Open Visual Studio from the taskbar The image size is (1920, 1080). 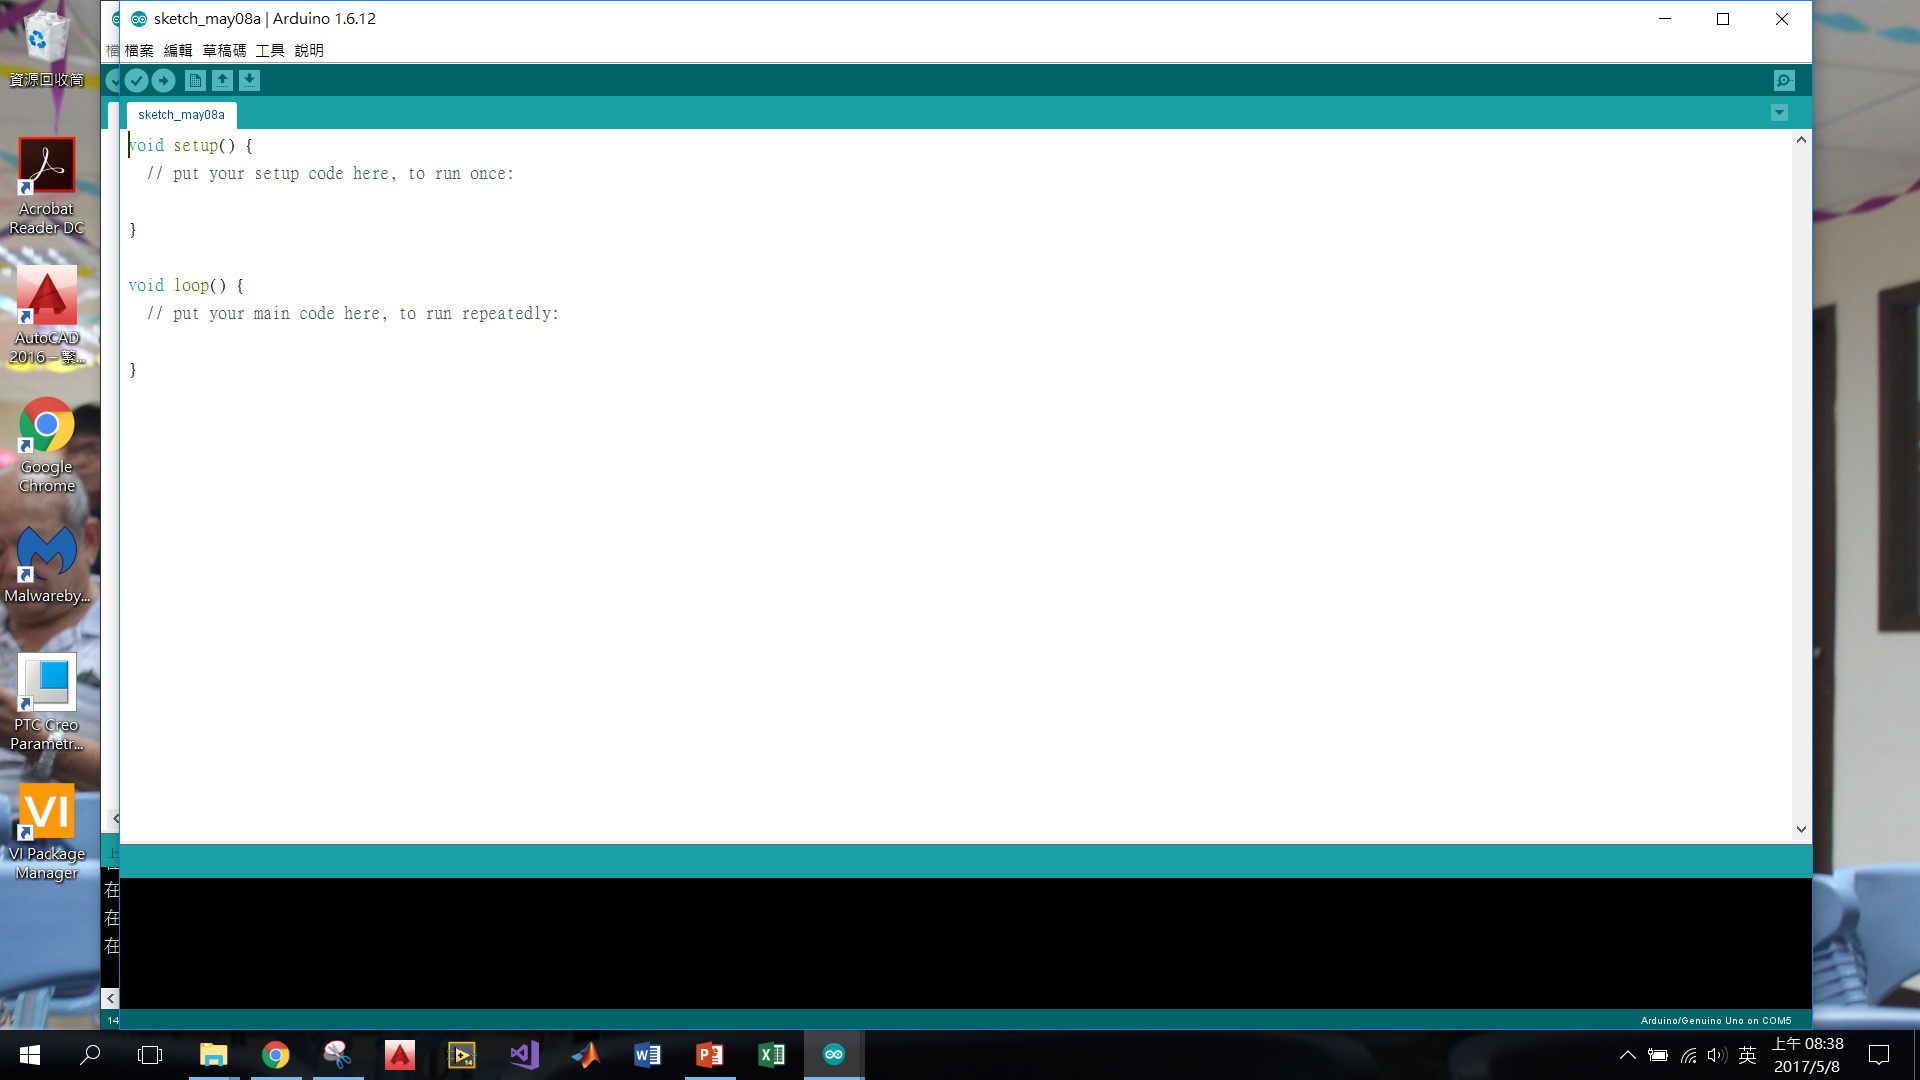[524, 1055]
